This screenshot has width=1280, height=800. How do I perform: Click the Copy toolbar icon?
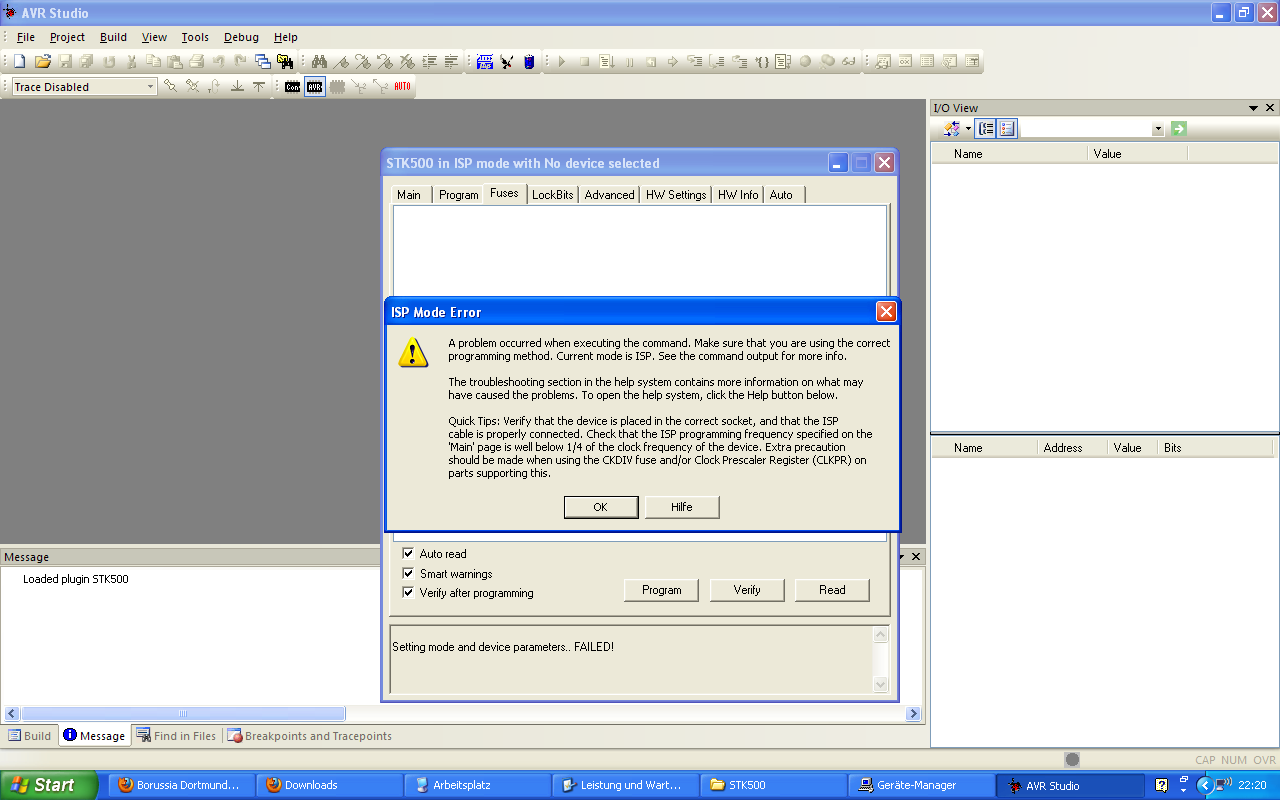tap(152, 62)
